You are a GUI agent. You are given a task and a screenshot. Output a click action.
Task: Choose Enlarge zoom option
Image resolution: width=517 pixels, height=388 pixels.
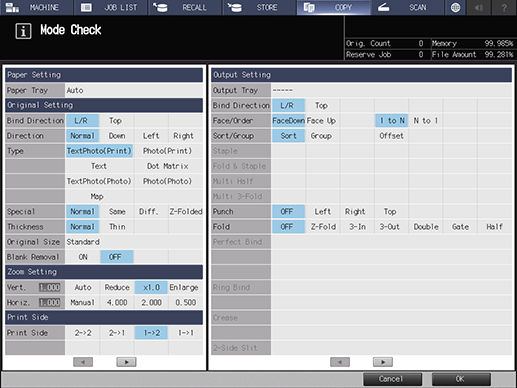tap(184, 287)
